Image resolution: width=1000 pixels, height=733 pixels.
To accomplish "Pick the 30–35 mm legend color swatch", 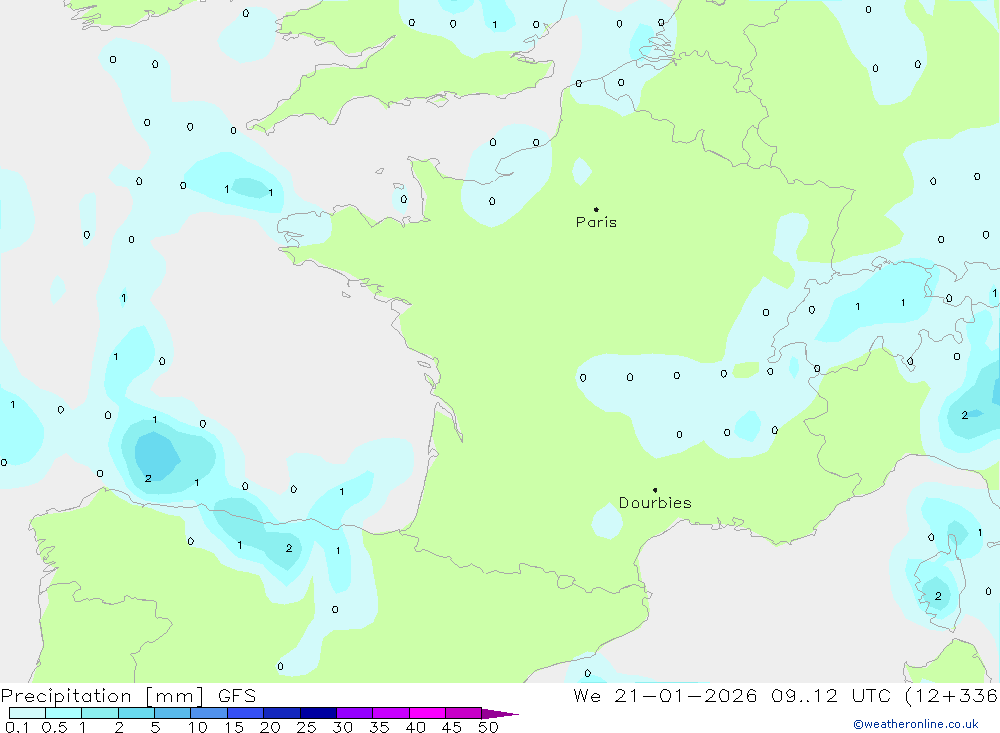I will (x=355, y=713).
